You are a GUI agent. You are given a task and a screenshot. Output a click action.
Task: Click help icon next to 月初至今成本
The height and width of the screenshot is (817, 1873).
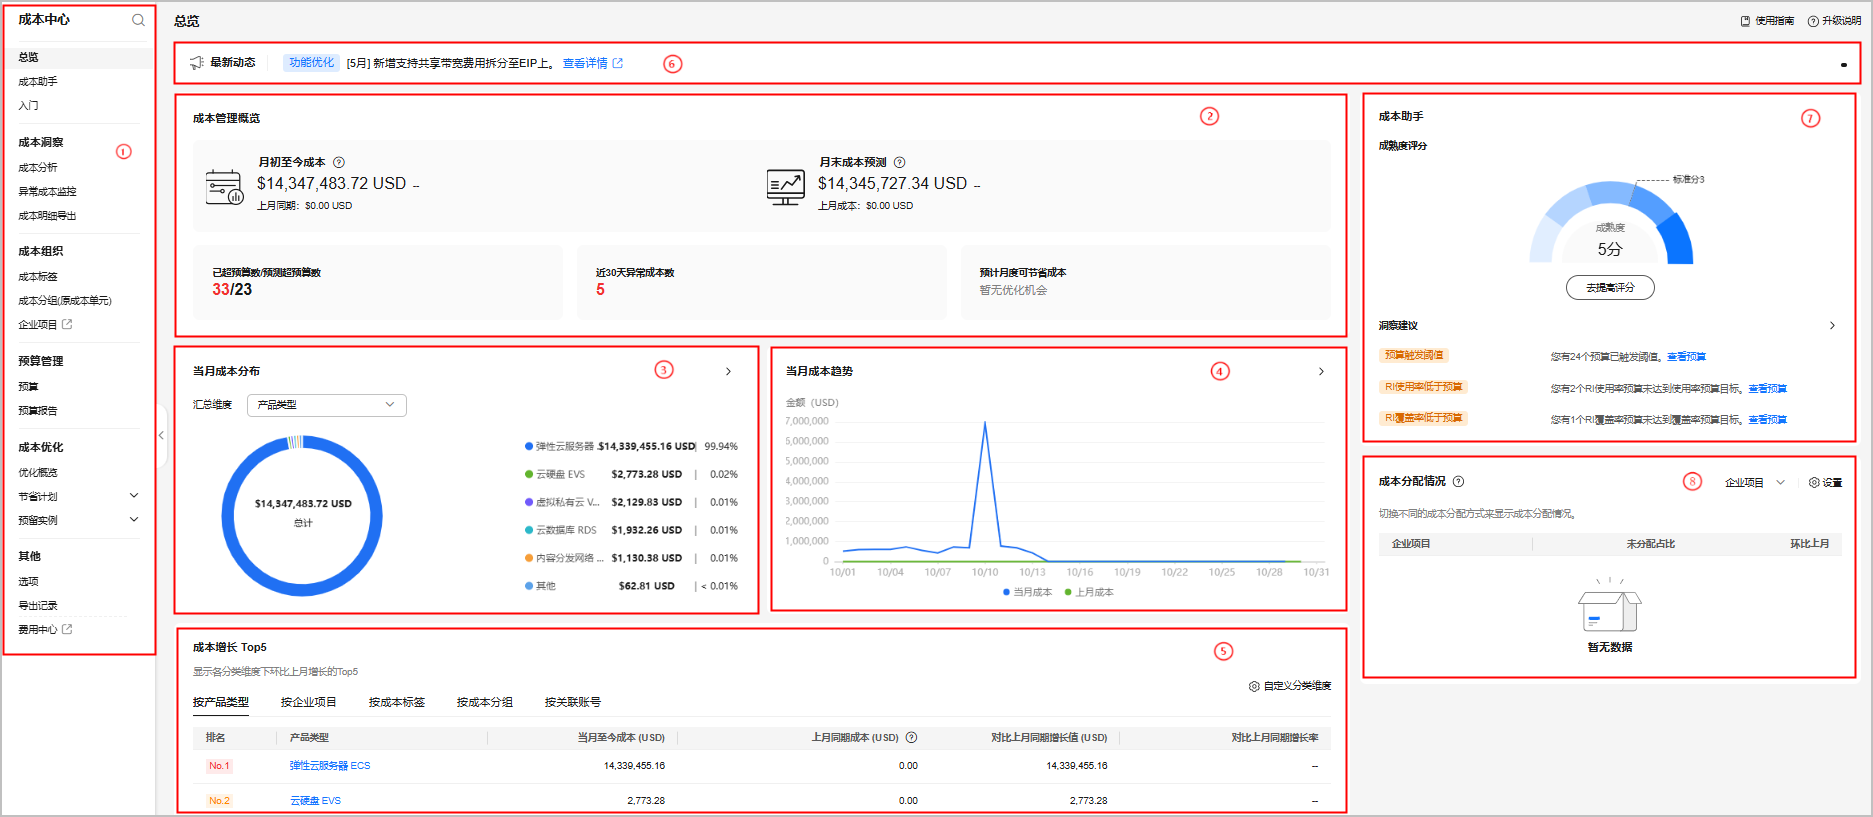(339, 162)
